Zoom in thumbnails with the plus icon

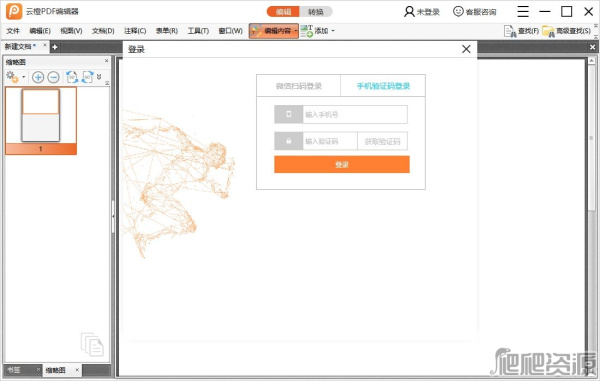[x=38, y=77]
